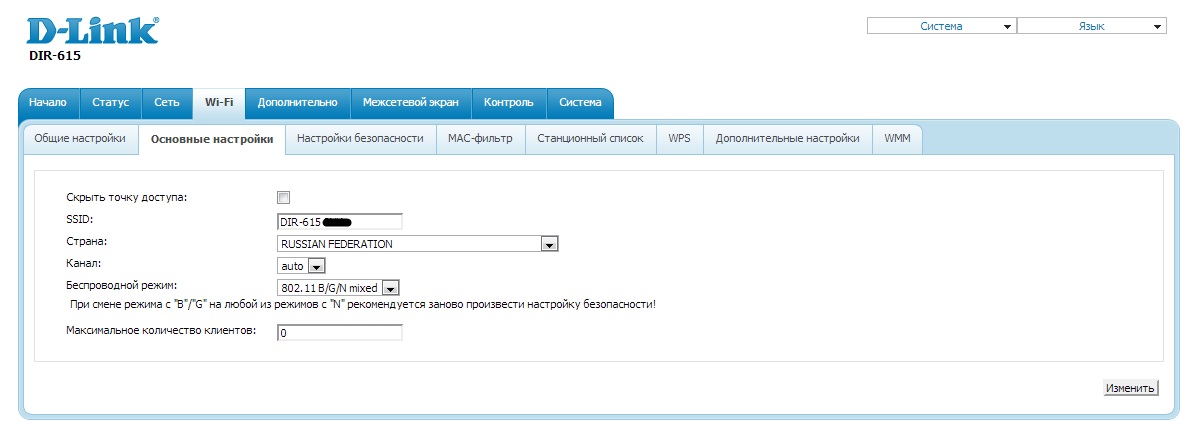Image resolution: width=1189 pixels, height=448 pixels.
Task: Select the Дополнительно main tab
Action: pos(298,102)
